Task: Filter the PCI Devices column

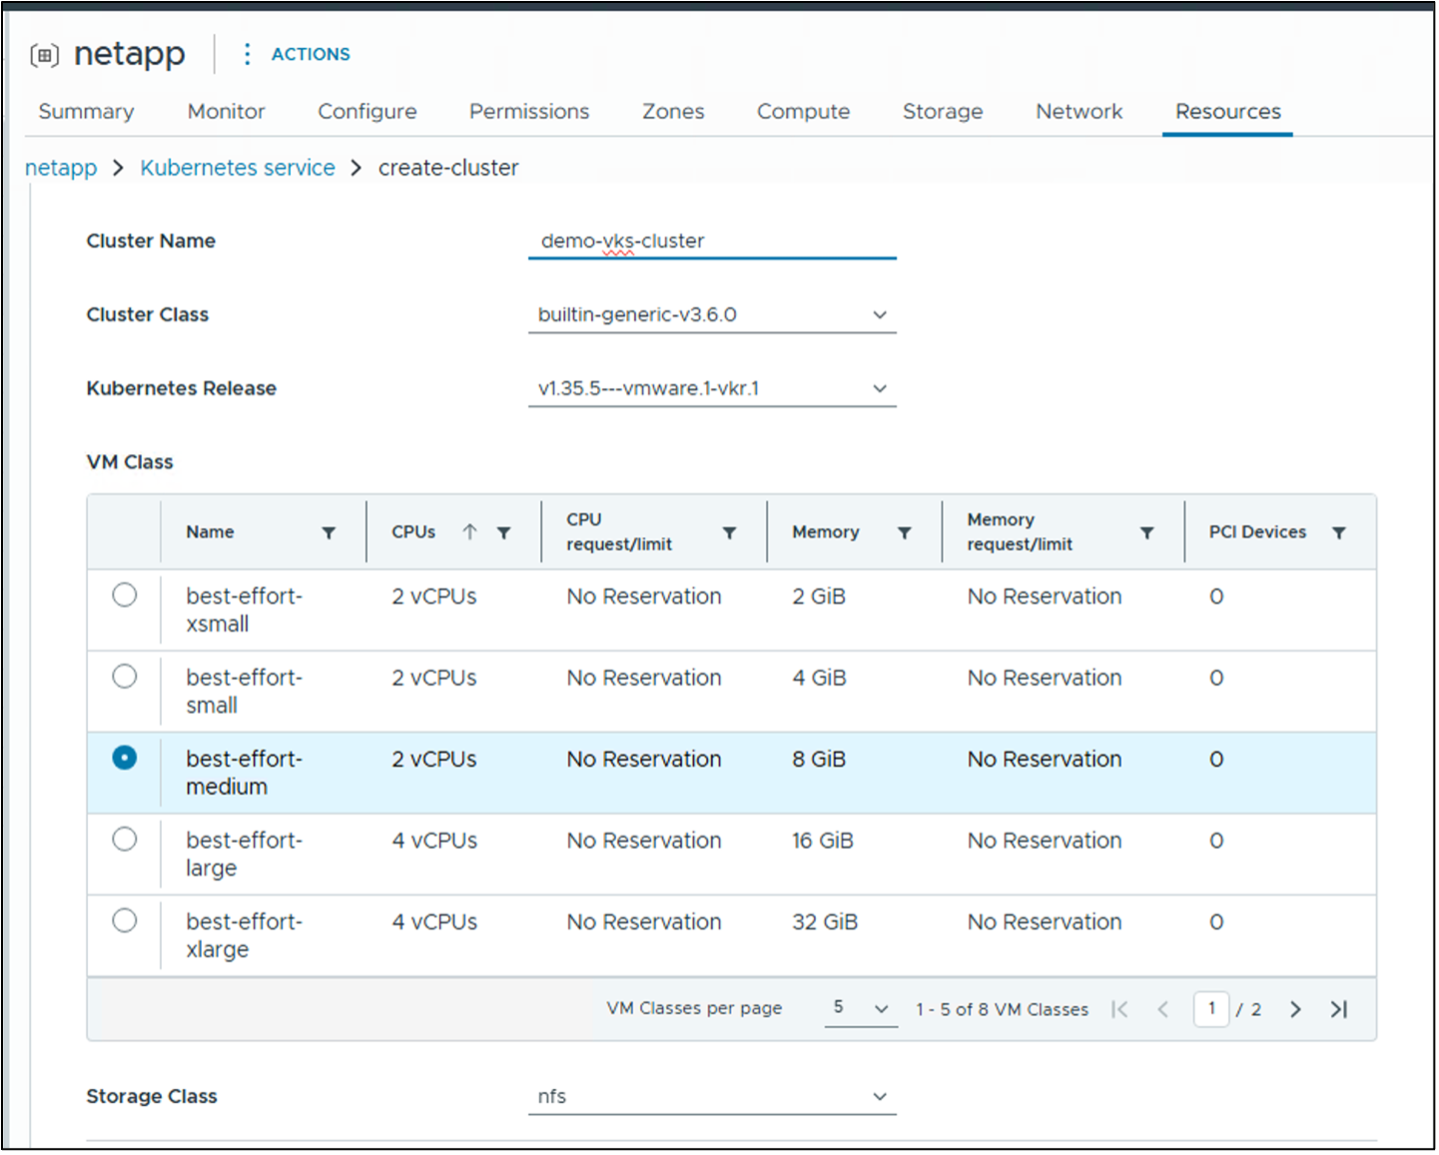Action: 1339,533
